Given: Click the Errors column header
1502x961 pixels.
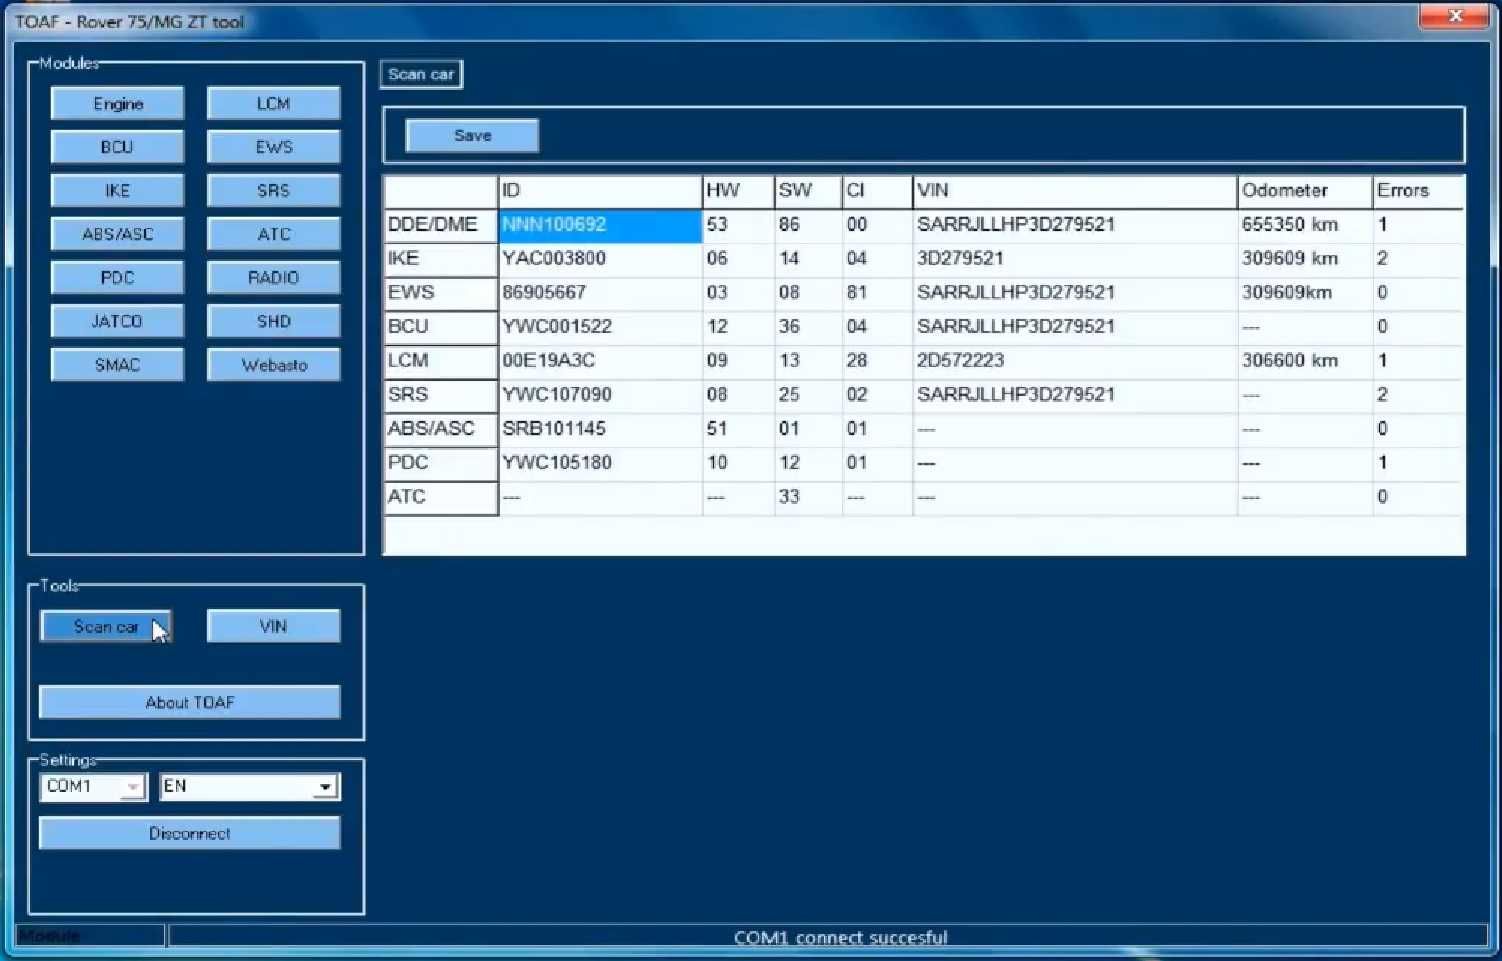Looking at the screenshot, I should tap(1418, 191).
